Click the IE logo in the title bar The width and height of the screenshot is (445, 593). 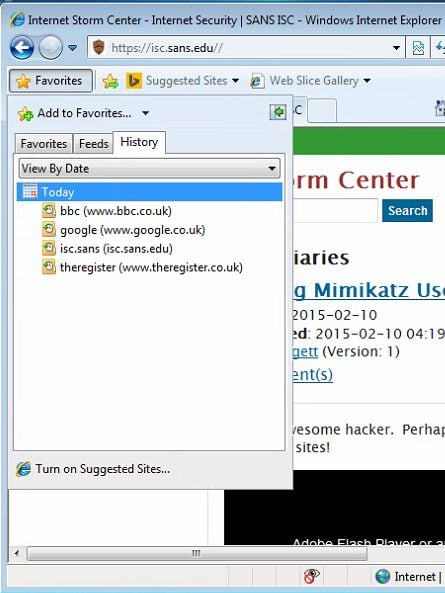(17, 20)
